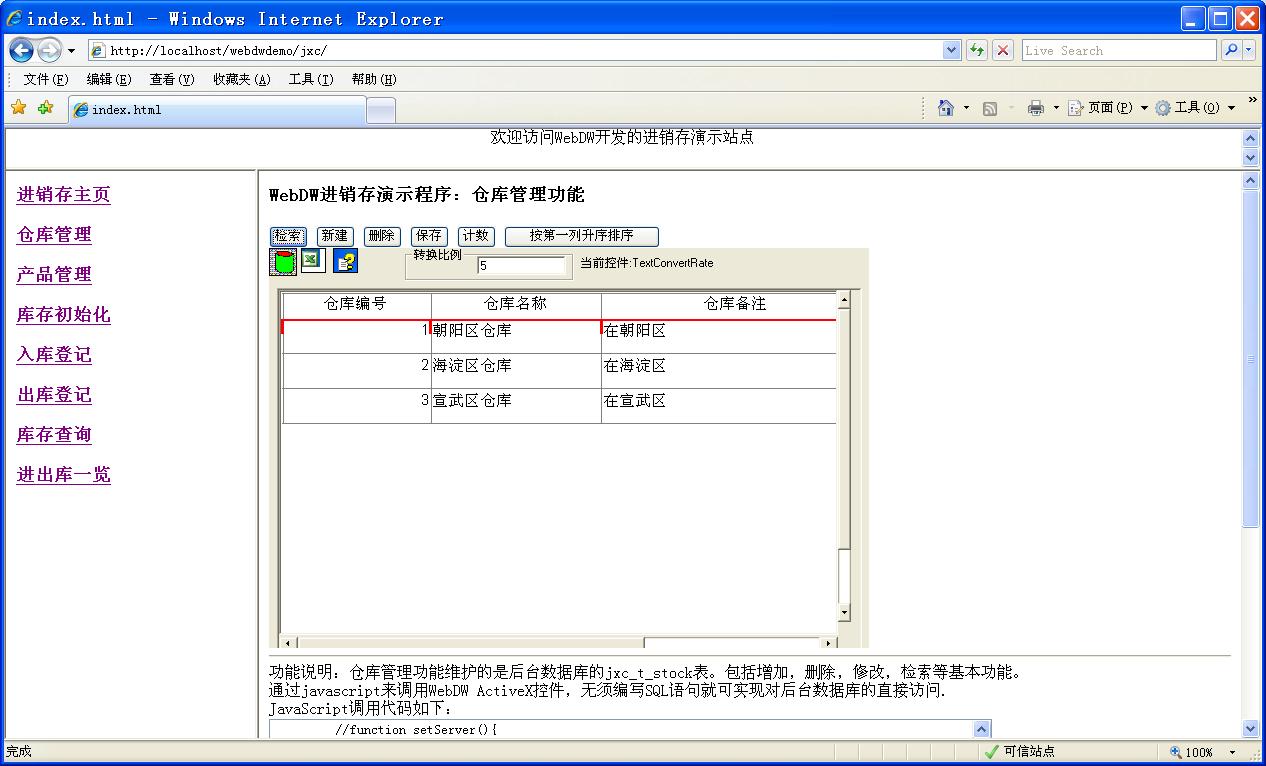Click the green database cylinder icon
Screen dimensions: 1266x766
tap(284, 262)
